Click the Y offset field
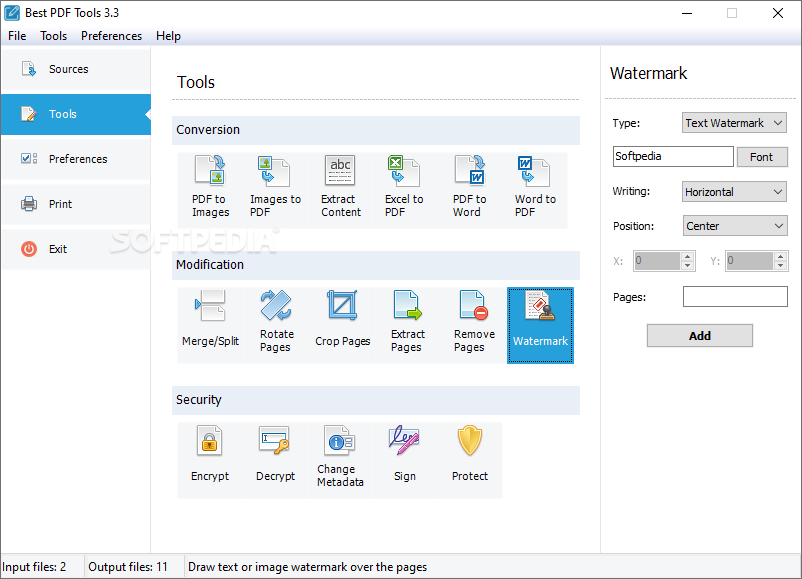Image resolution: width=802 pixels, height=579 pixels. [x=749, y=261]
